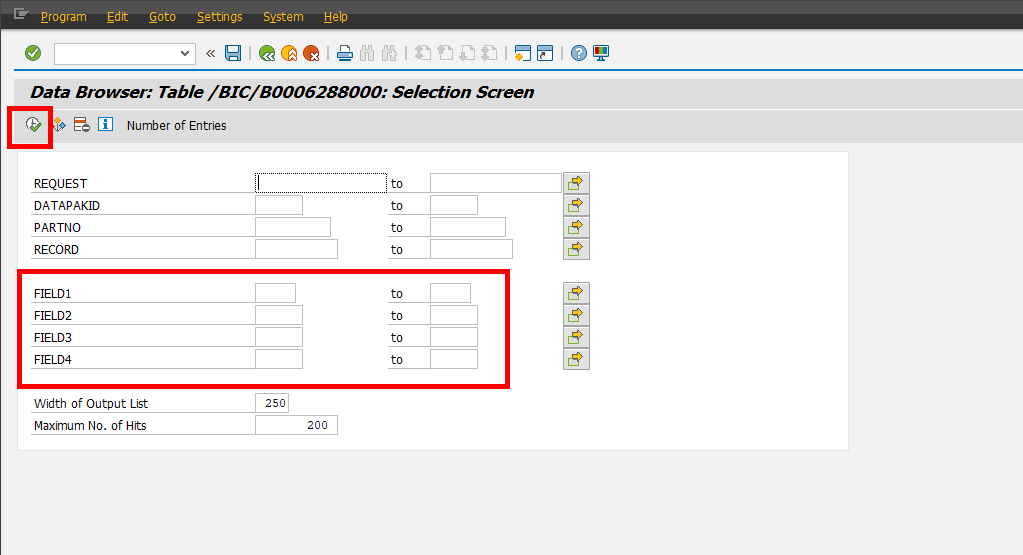Viewport: 1023px width, 555px height.
Task: Open multiple selection for REQUEST
Action: coord(576,183)
